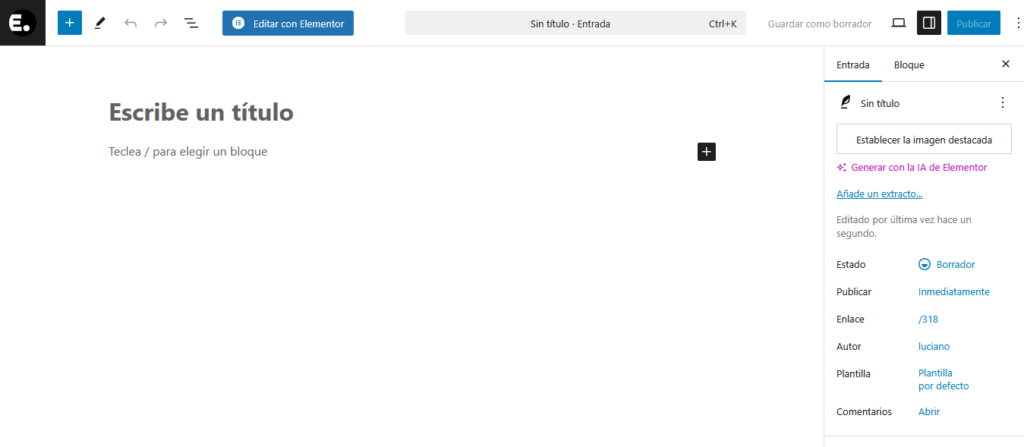
Task: Click the Redo arrow icon
Action: click(160, 23)
